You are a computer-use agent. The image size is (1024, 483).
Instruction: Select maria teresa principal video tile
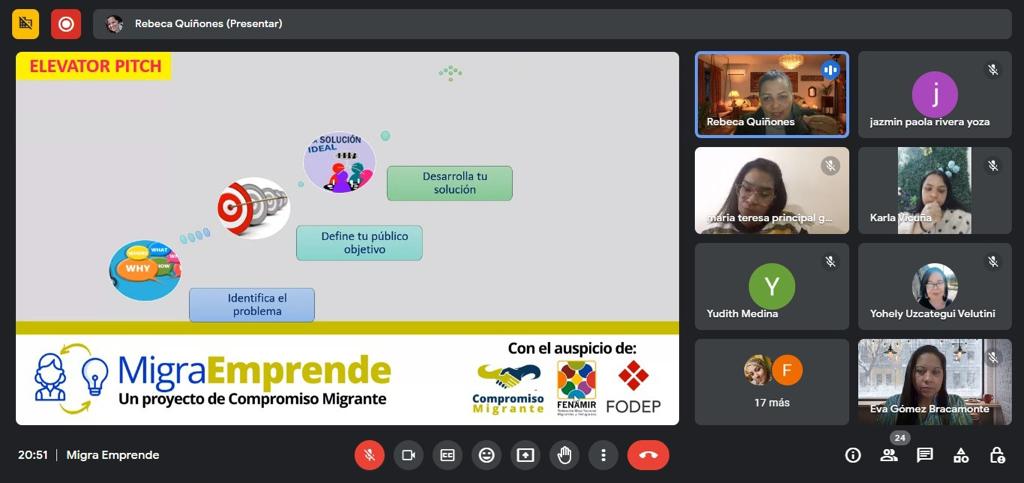[772, 191]
